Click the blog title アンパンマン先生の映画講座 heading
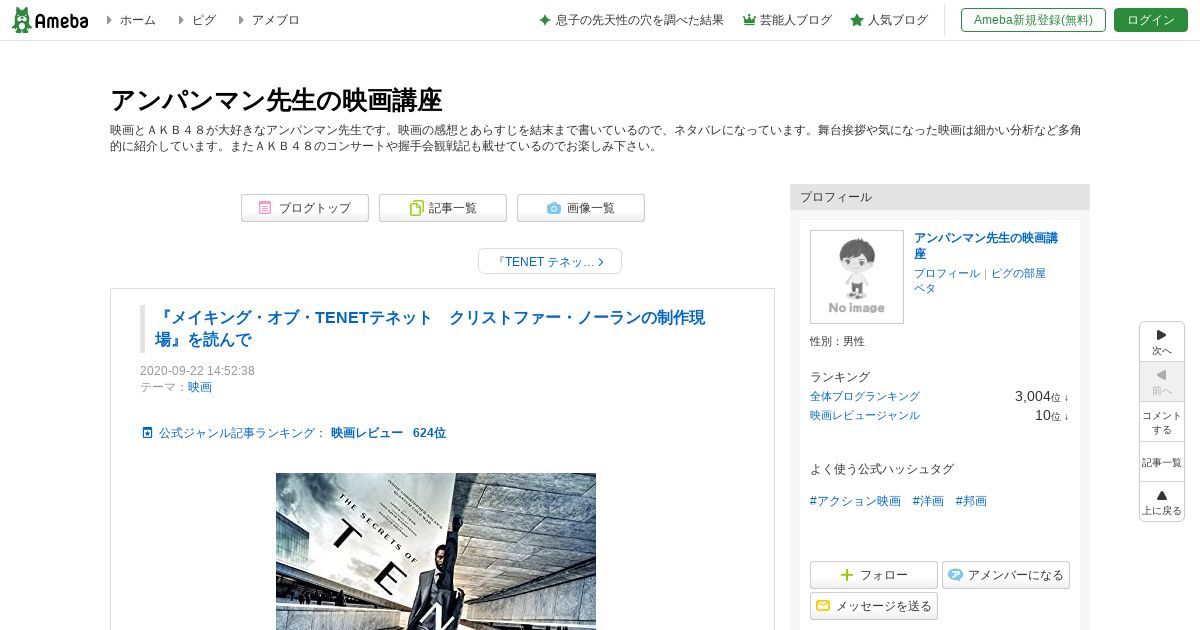This screenshot has height=630, width=1200. 276,100
